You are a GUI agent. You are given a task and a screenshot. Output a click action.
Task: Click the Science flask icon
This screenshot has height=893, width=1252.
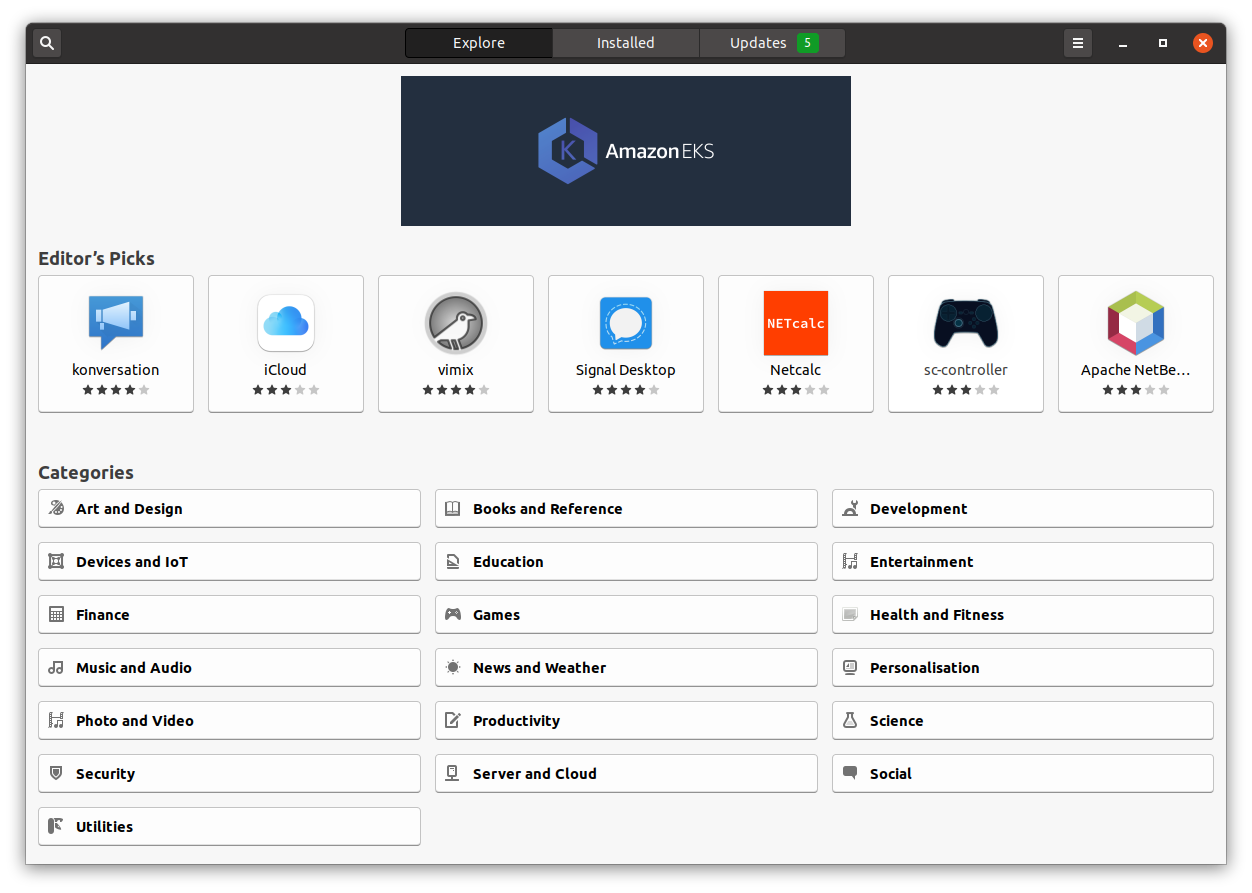(x=850, y=720)
